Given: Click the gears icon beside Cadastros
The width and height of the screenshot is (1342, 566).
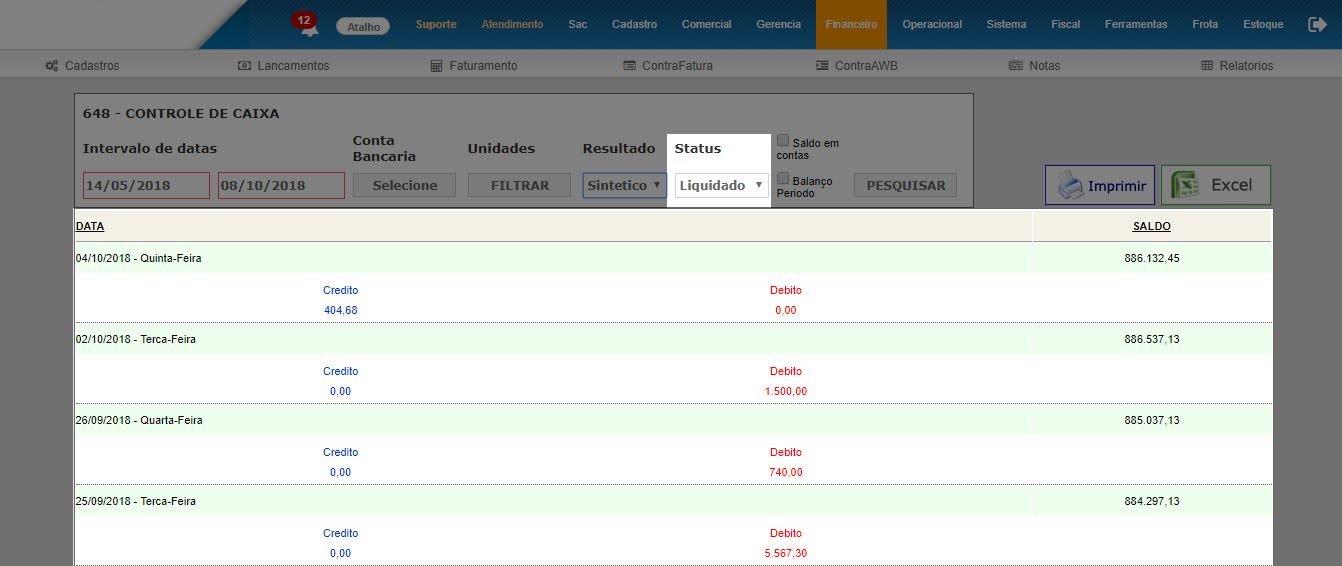Looking at the screenshot, I should 52,66.
